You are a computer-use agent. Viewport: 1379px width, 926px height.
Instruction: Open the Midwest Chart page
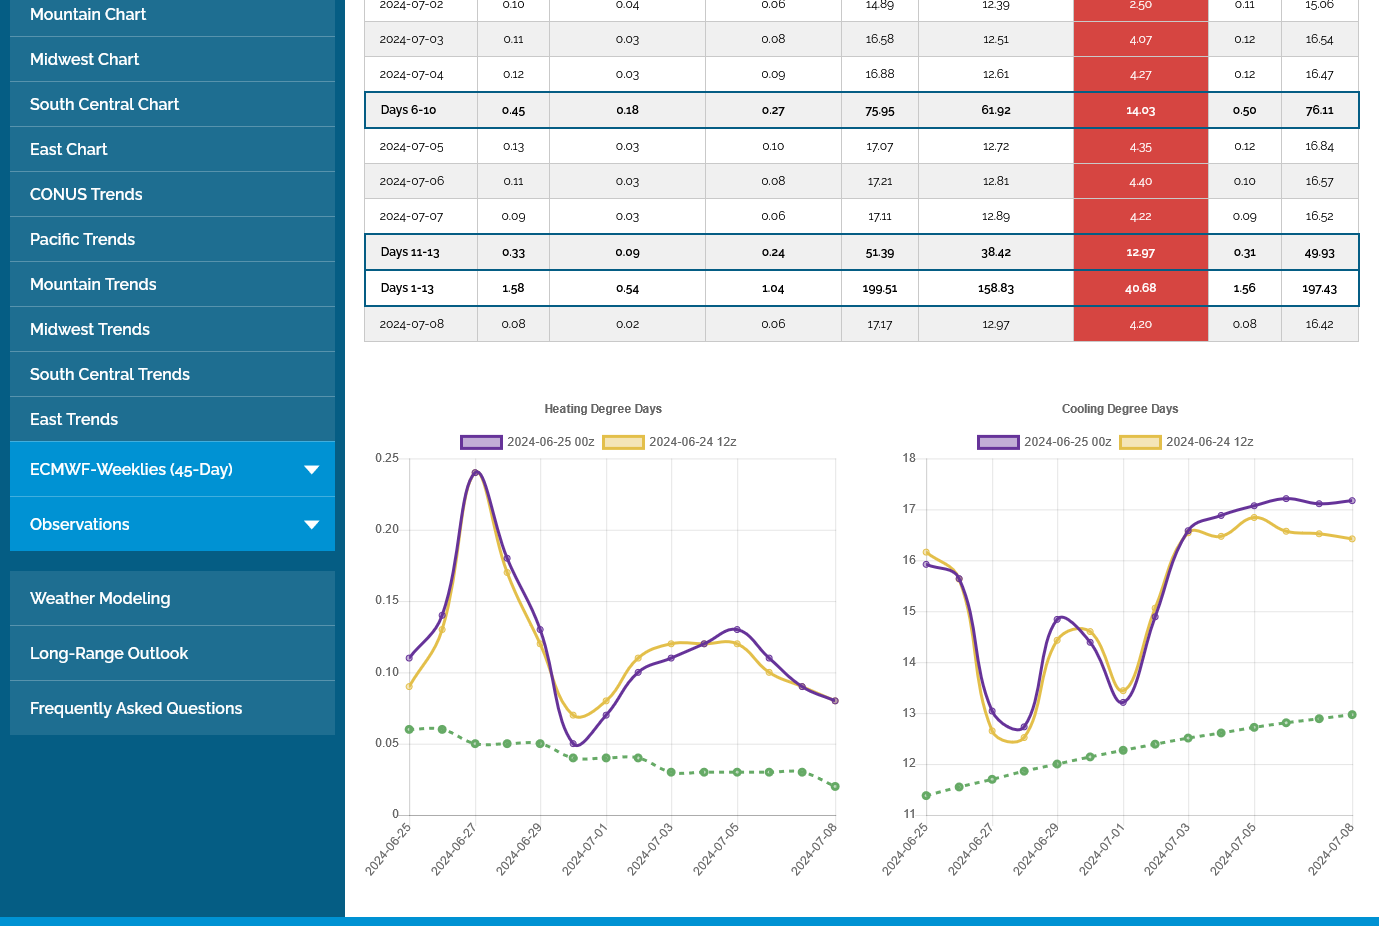pos(85,60)
